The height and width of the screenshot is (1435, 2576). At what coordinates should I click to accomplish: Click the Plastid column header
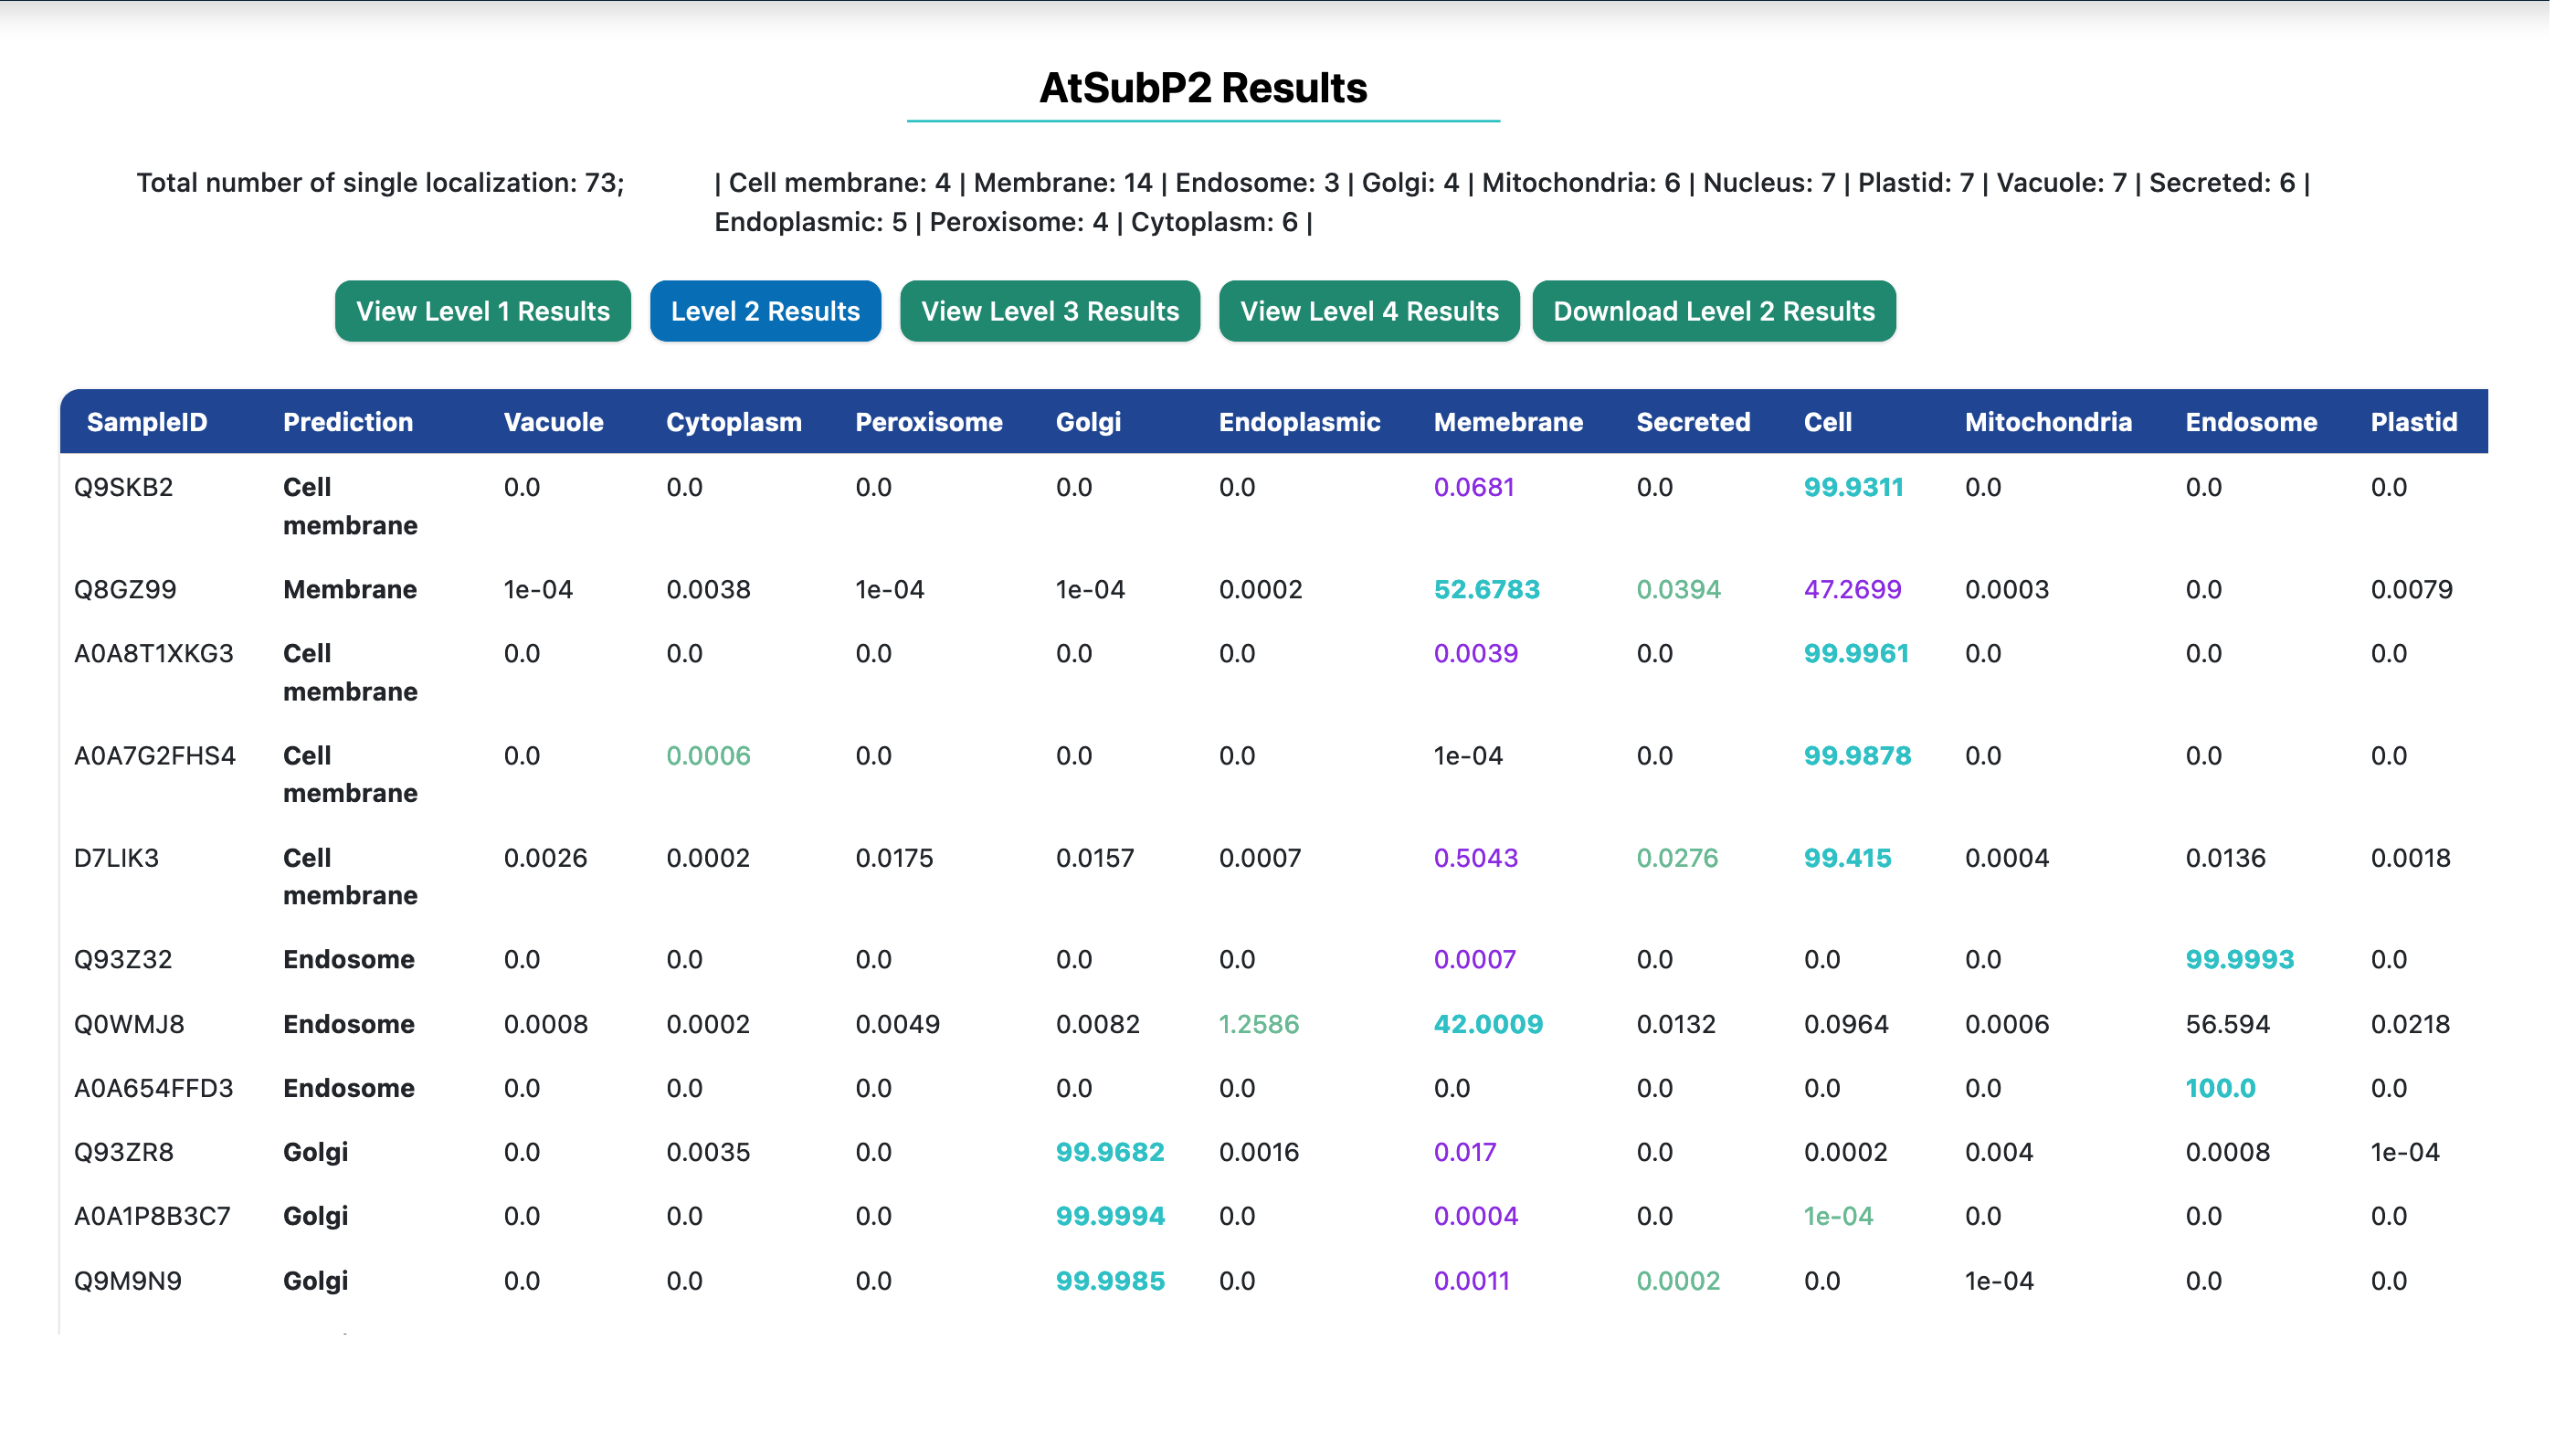tap(2413, 422)
